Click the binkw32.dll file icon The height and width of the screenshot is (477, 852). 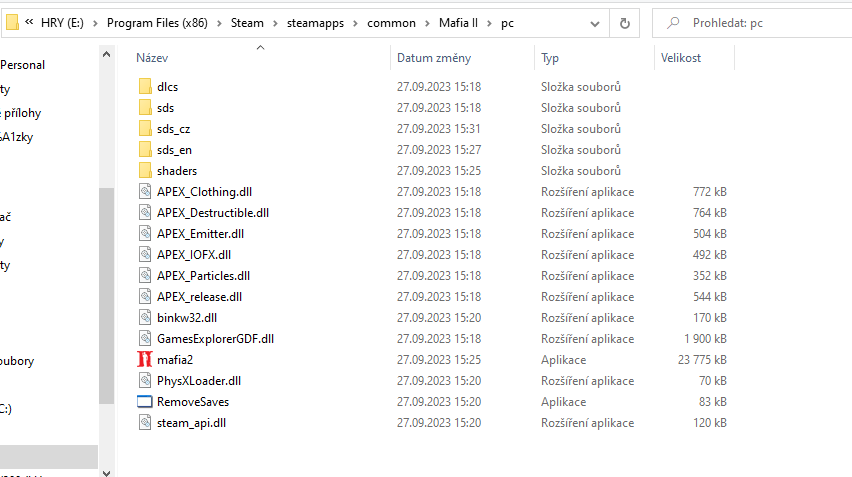(145, 318)
